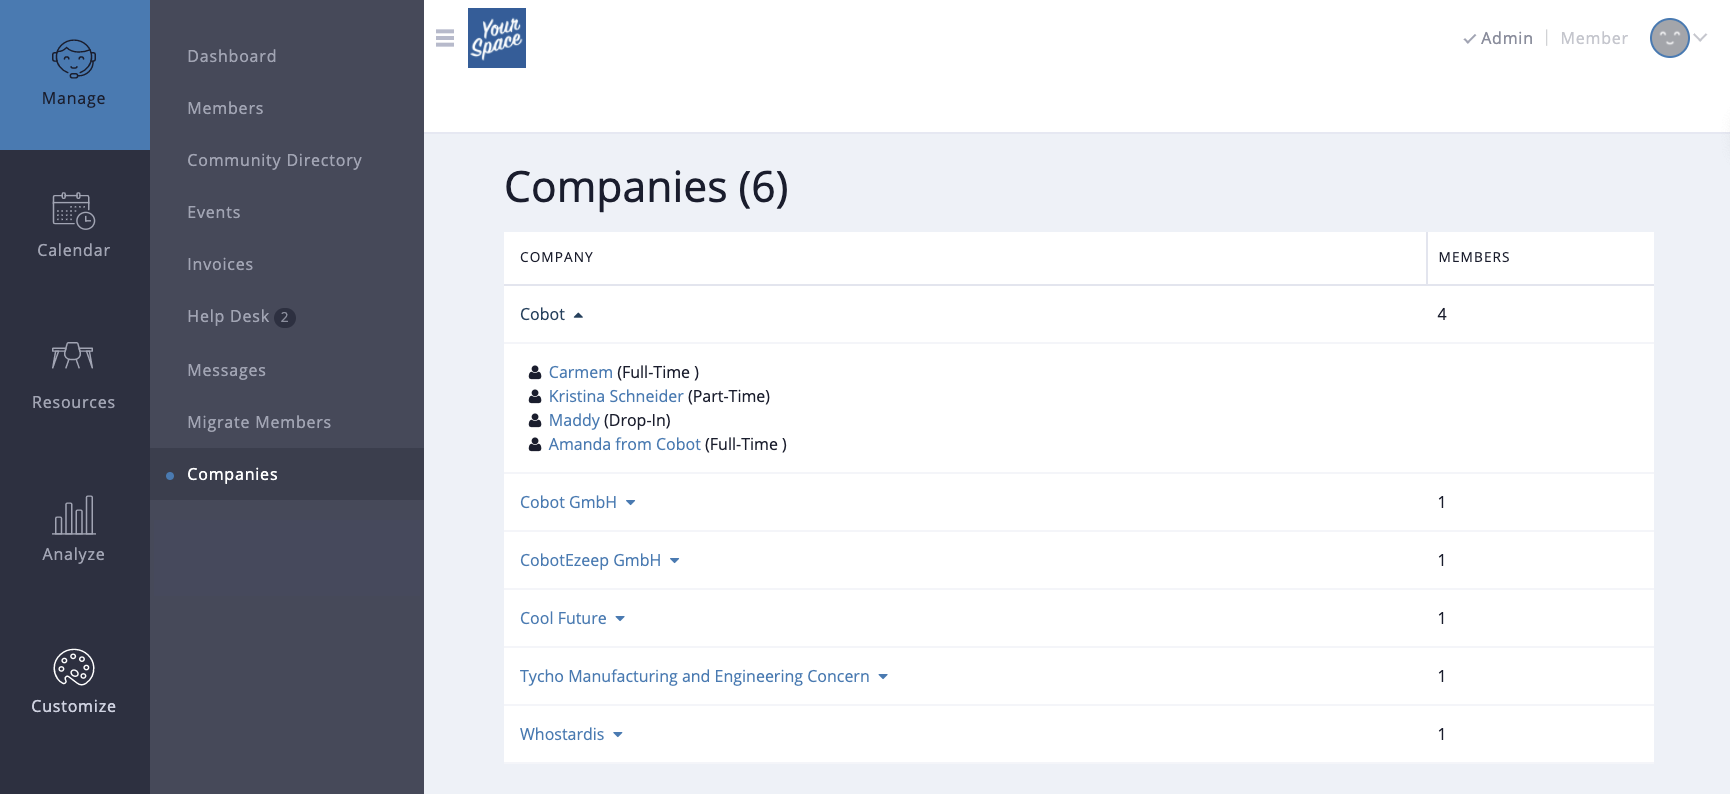Viewport: 1730px width, 794px height.
Task: Open Invoices in the sidebar
Action: pyautogui.click(x=220, y=264)
